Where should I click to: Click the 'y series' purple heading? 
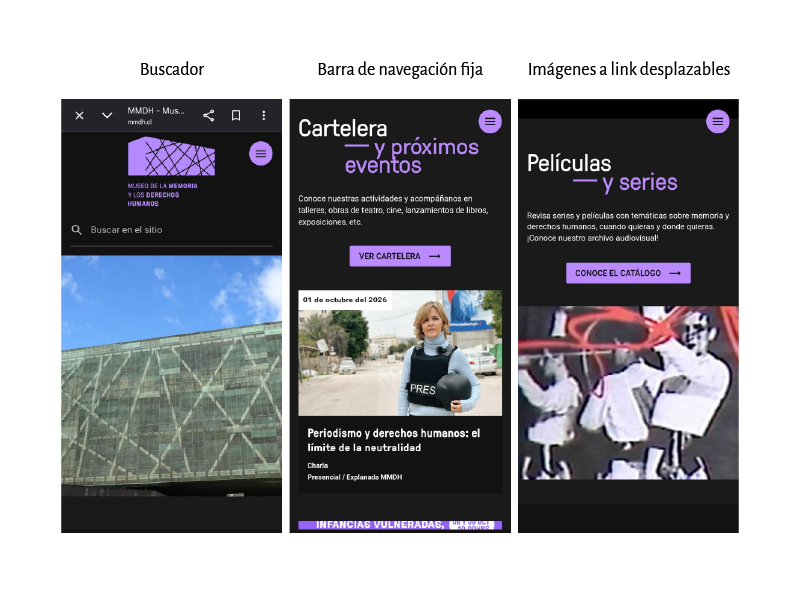626,183
